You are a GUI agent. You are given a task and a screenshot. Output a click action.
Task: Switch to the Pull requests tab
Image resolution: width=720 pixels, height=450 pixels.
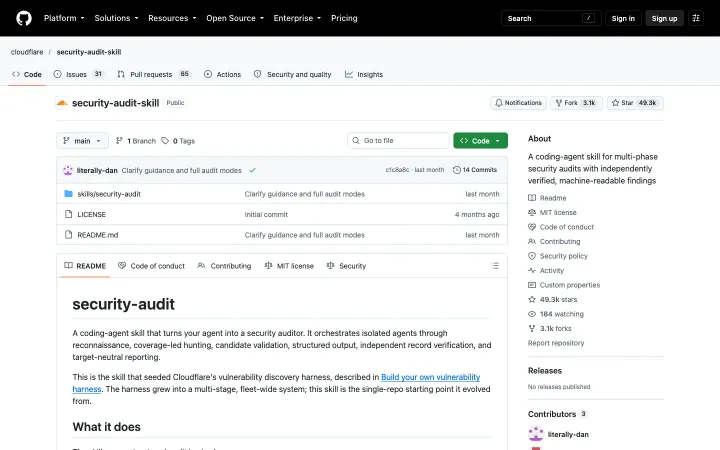pos(153,74)
